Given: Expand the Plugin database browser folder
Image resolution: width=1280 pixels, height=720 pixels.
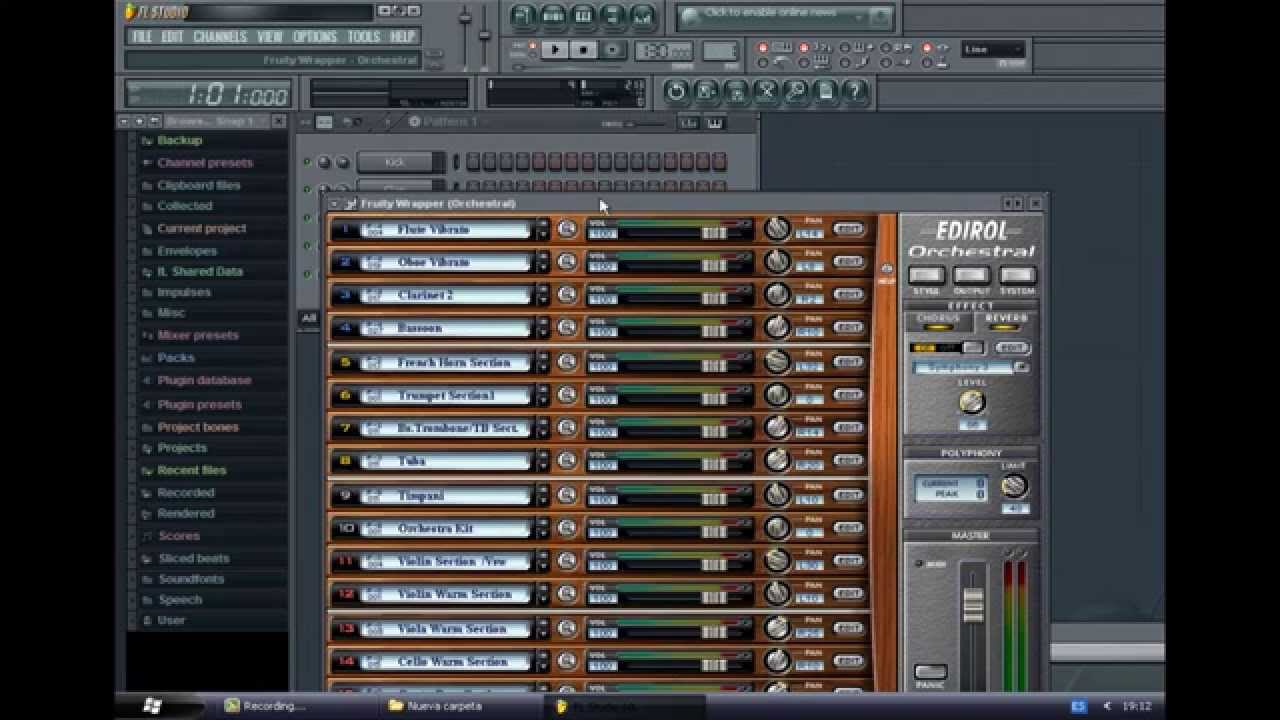Looking at the screenshot, I should pos(203,381).
